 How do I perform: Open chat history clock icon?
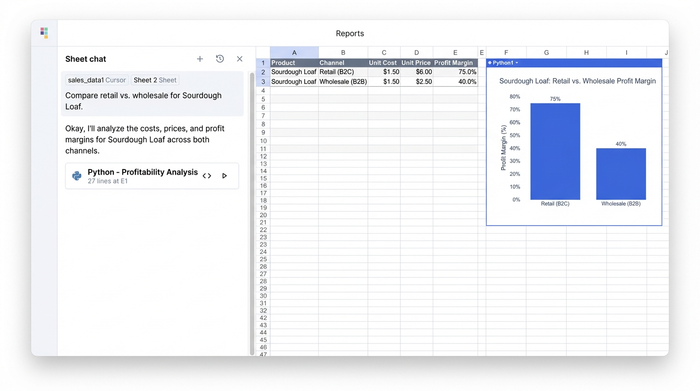point(220,59)
